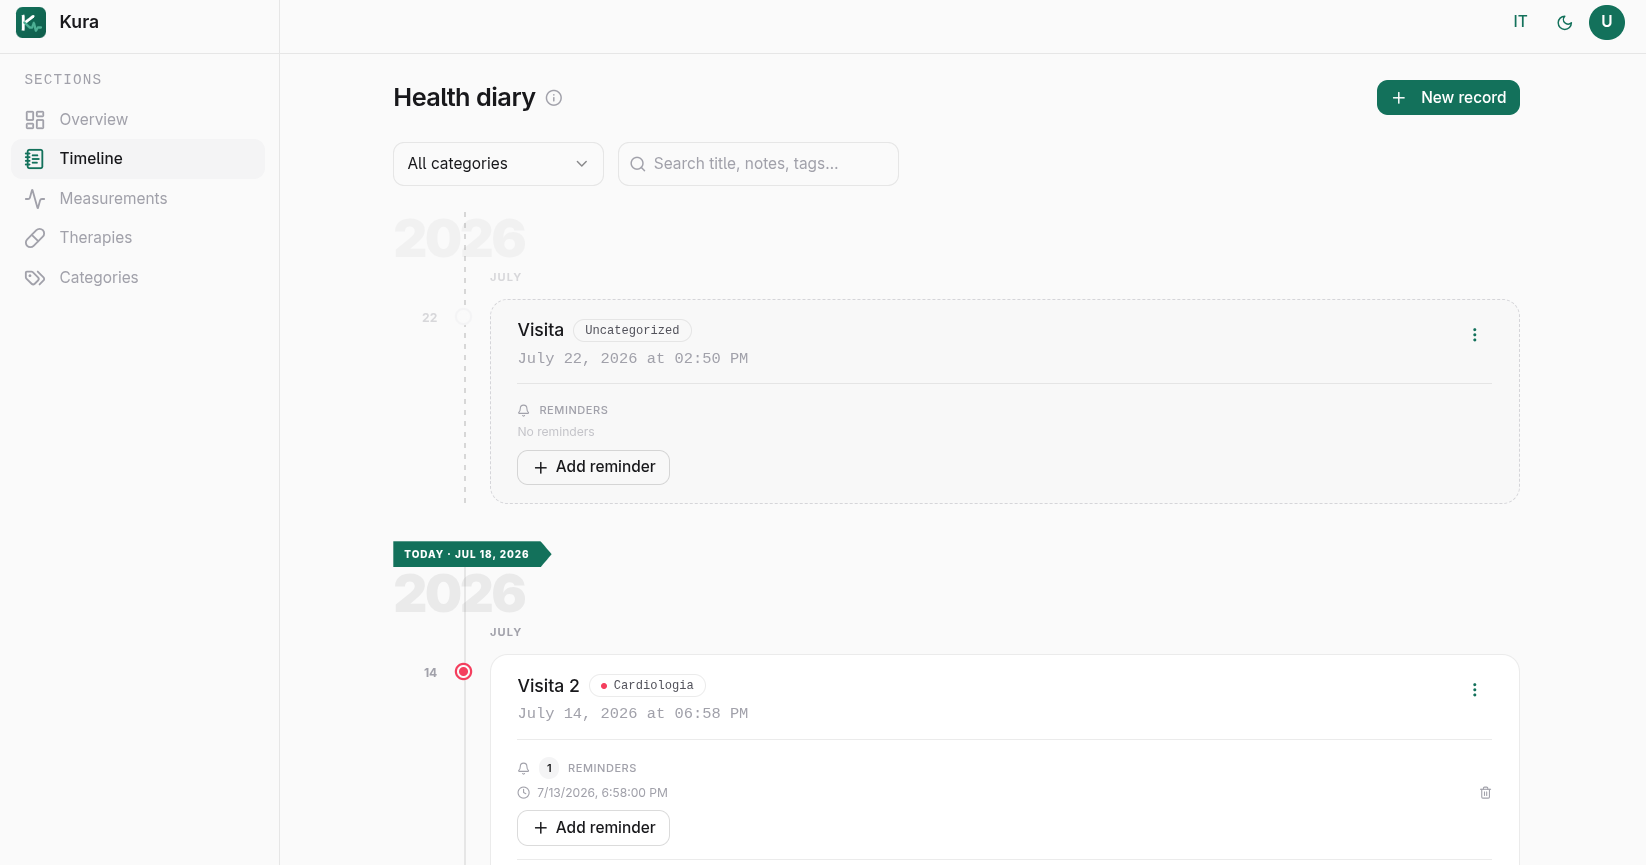1646x865 pixels.
Task: Click the bell icon in Visita reminders
Action: pyautogui.click(x=523, y=410)
